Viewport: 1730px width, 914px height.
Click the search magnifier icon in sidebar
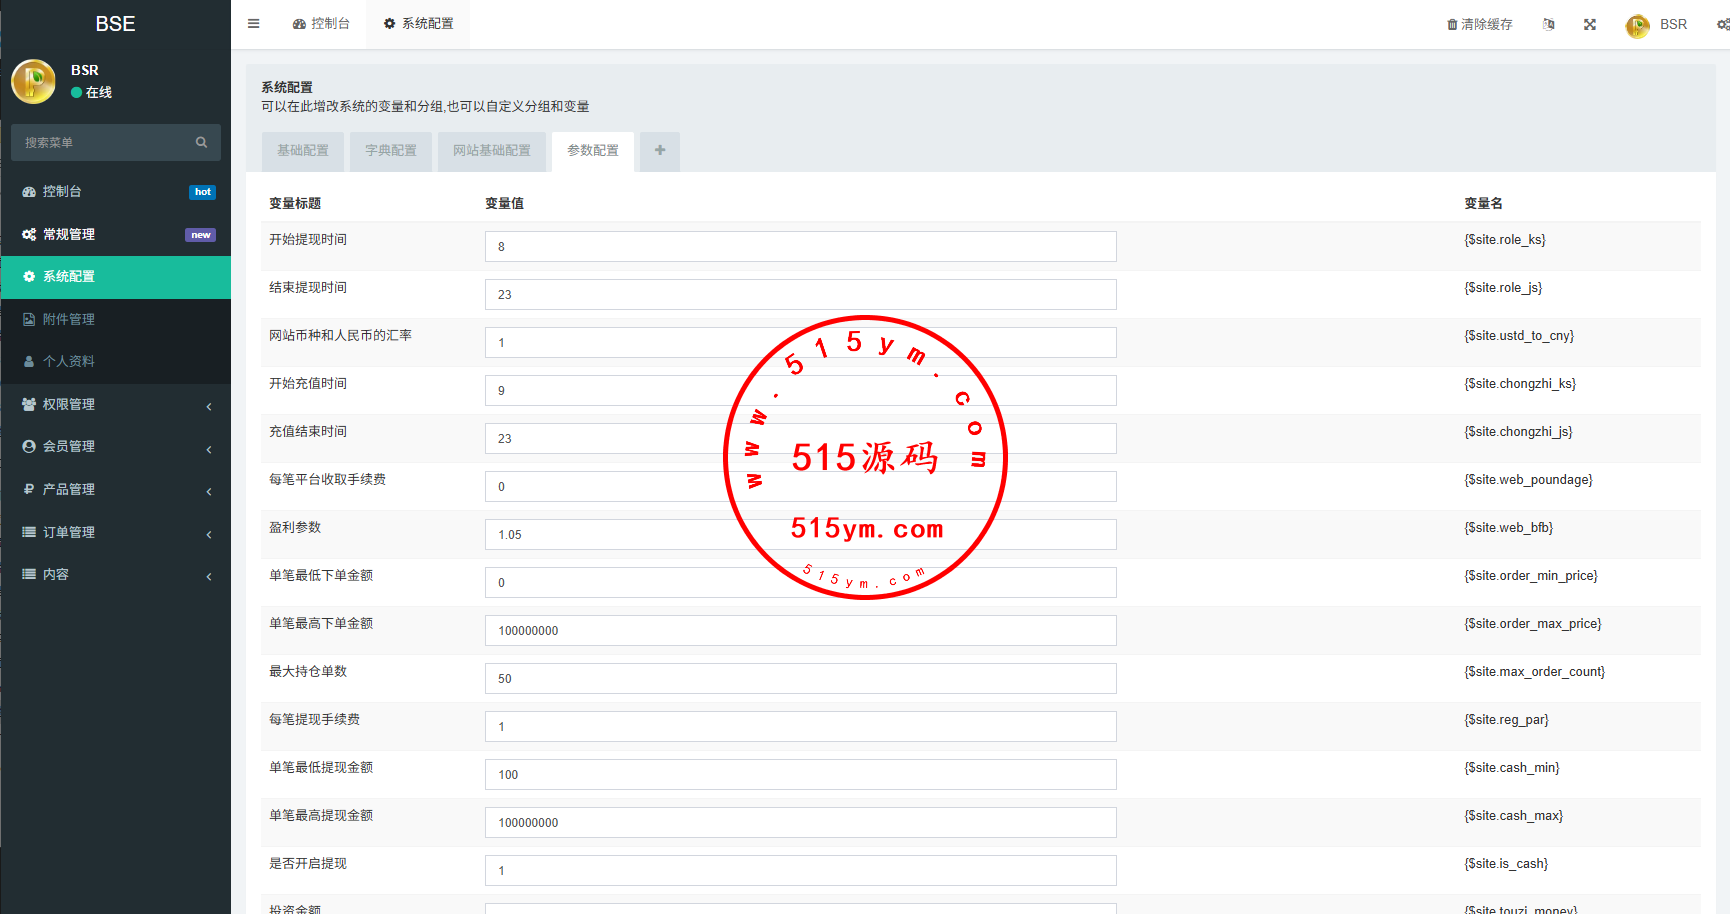(201, 143)
